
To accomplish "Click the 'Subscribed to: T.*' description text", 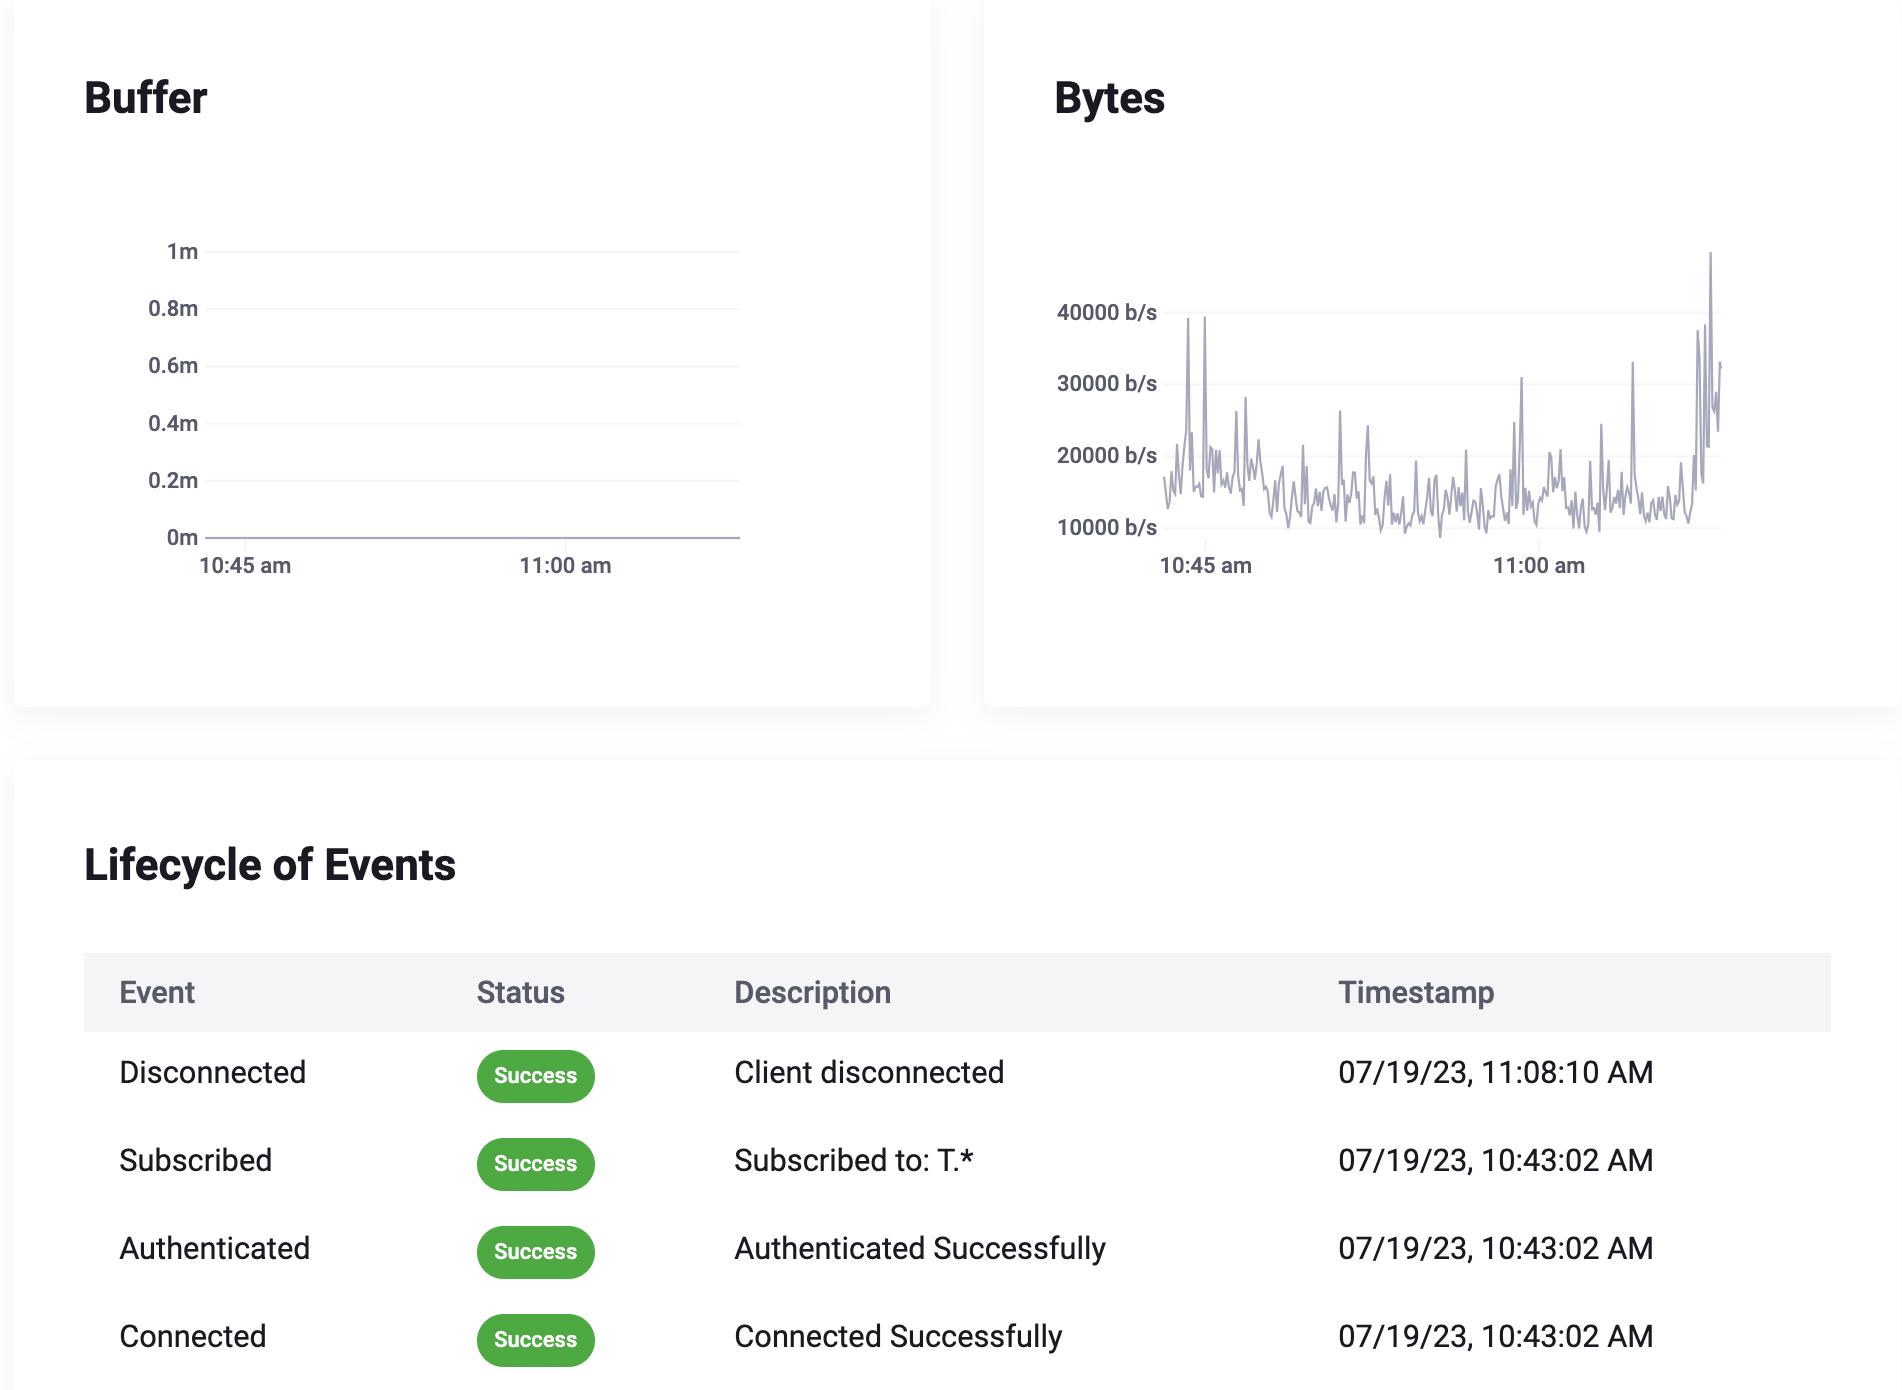I will click(855, 1161).
